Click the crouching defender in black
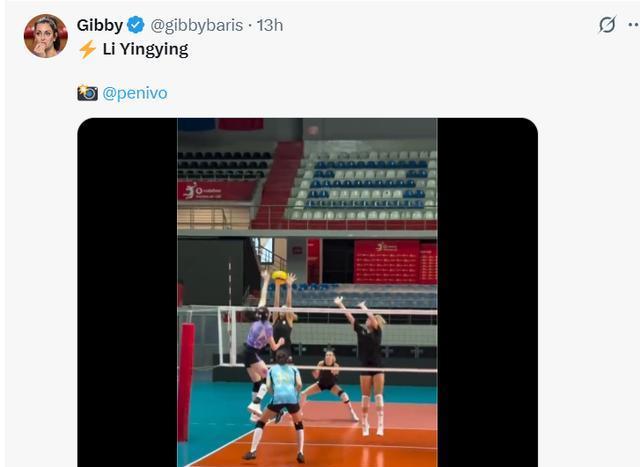This screenshot has width=640, height=467. point(329,382)
